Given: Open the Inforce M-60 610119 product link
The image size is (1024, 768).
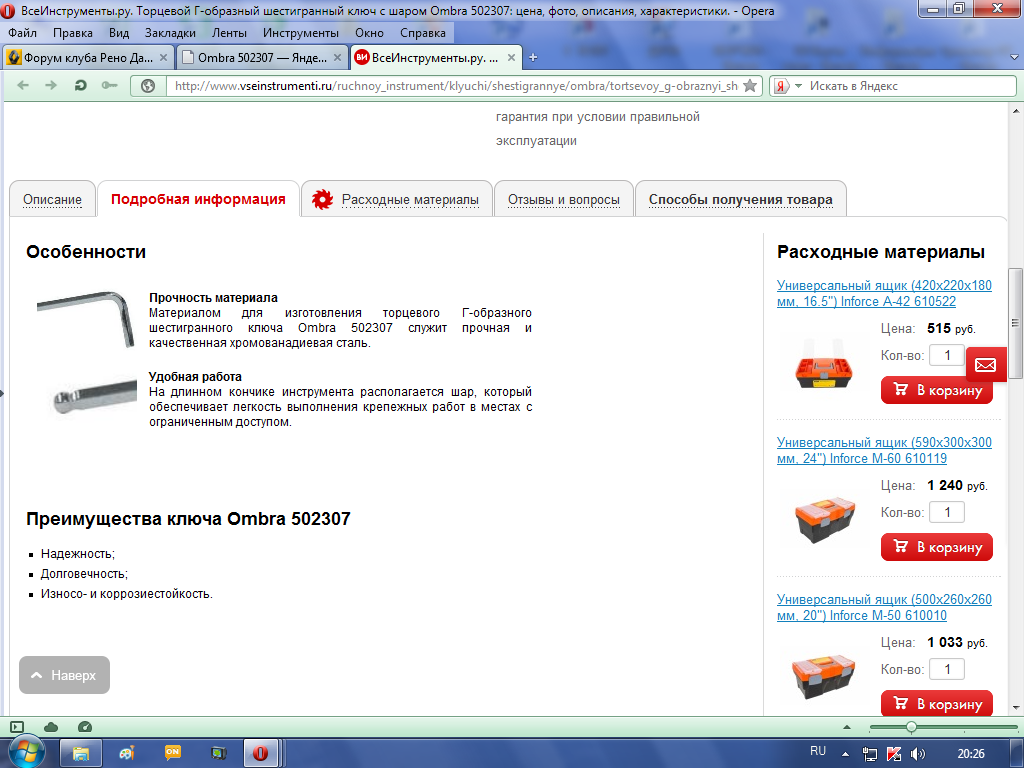Looking at the screenshot, I should (x=884, y=450).
